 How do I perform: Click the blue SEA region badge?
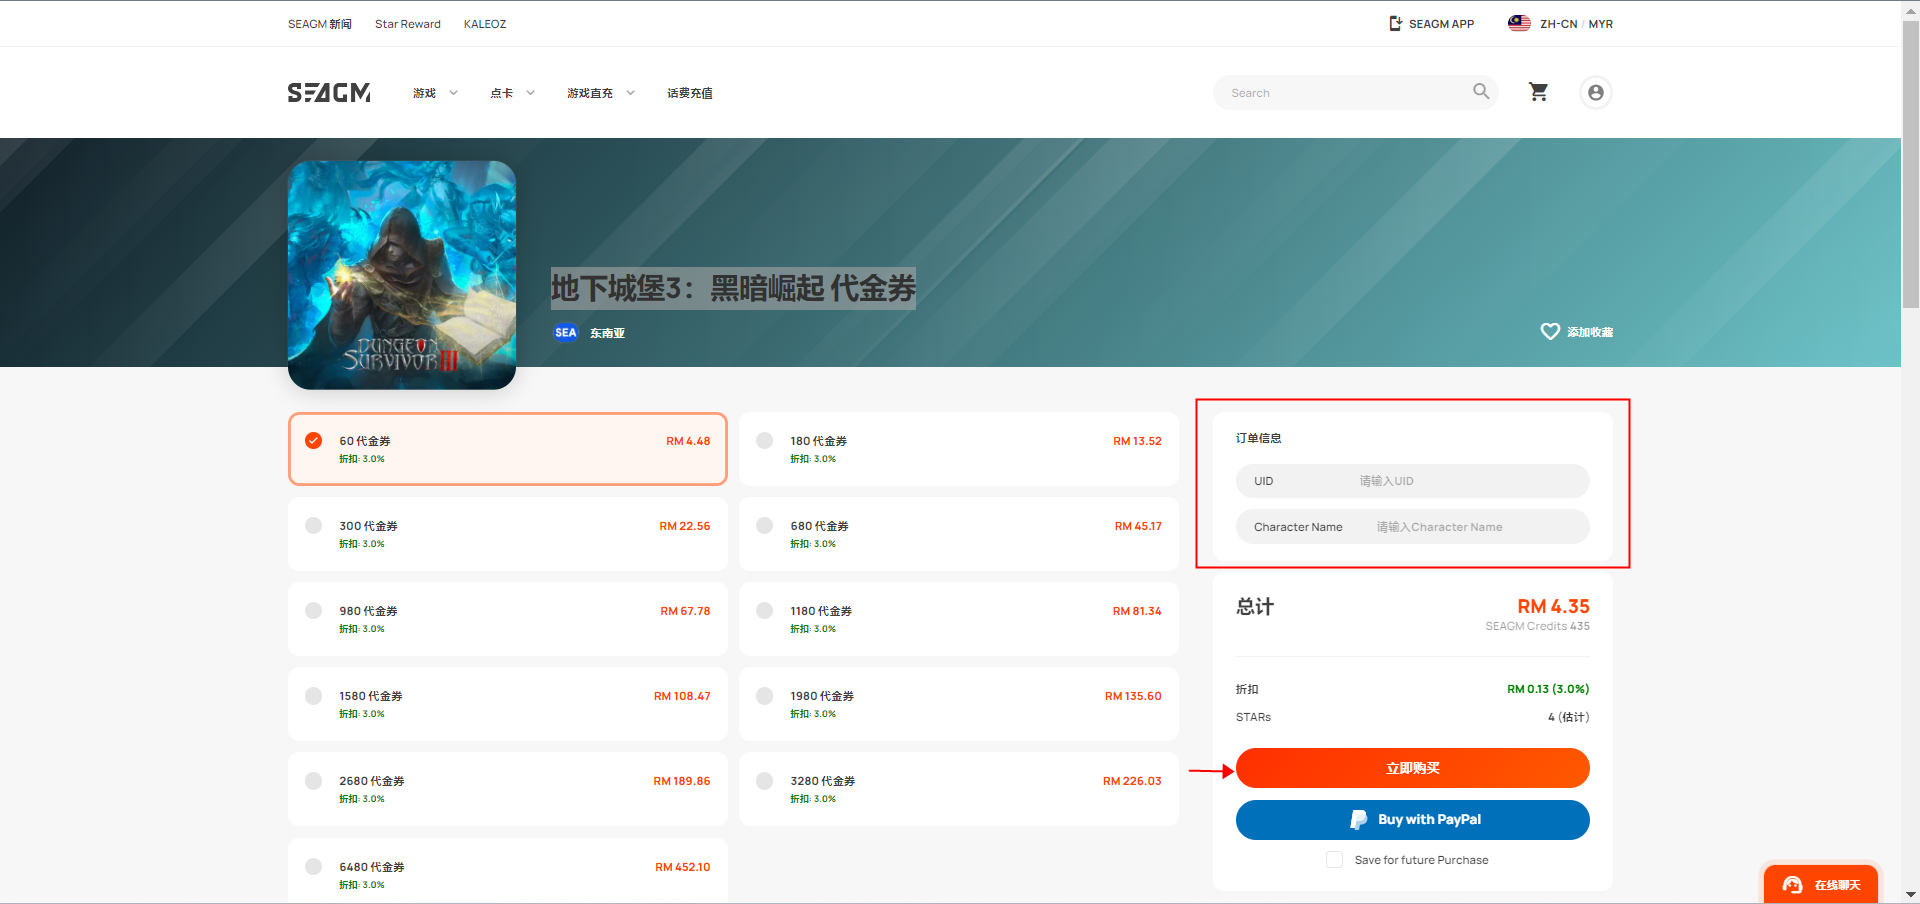pyautogui.click(x=566, y=333)
